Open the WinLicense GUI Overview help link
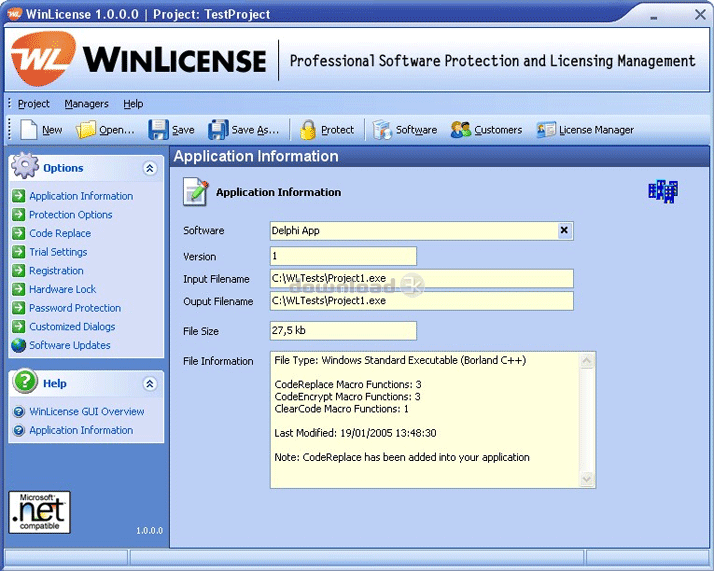The width and height of the screenshot is (714, 571). click(87, 412)
